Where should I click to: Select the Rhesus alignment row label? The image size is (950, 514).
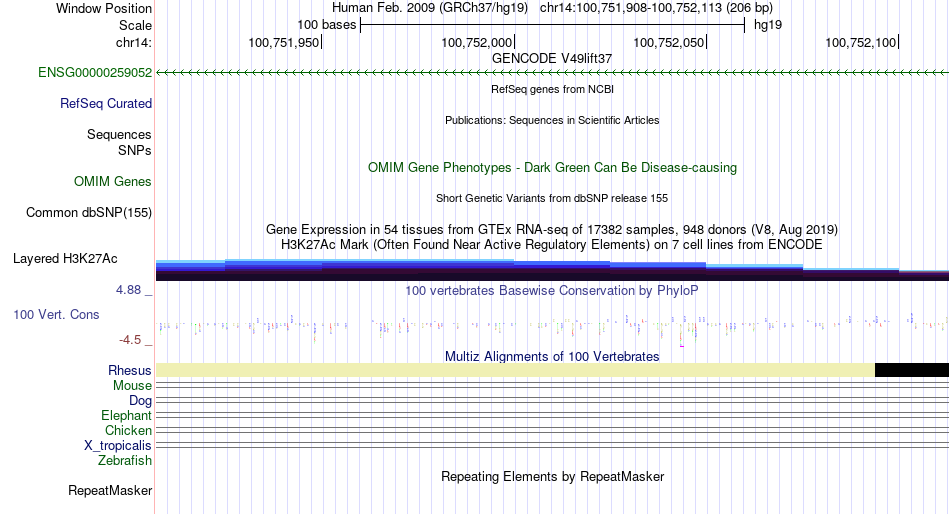point(130,370)
